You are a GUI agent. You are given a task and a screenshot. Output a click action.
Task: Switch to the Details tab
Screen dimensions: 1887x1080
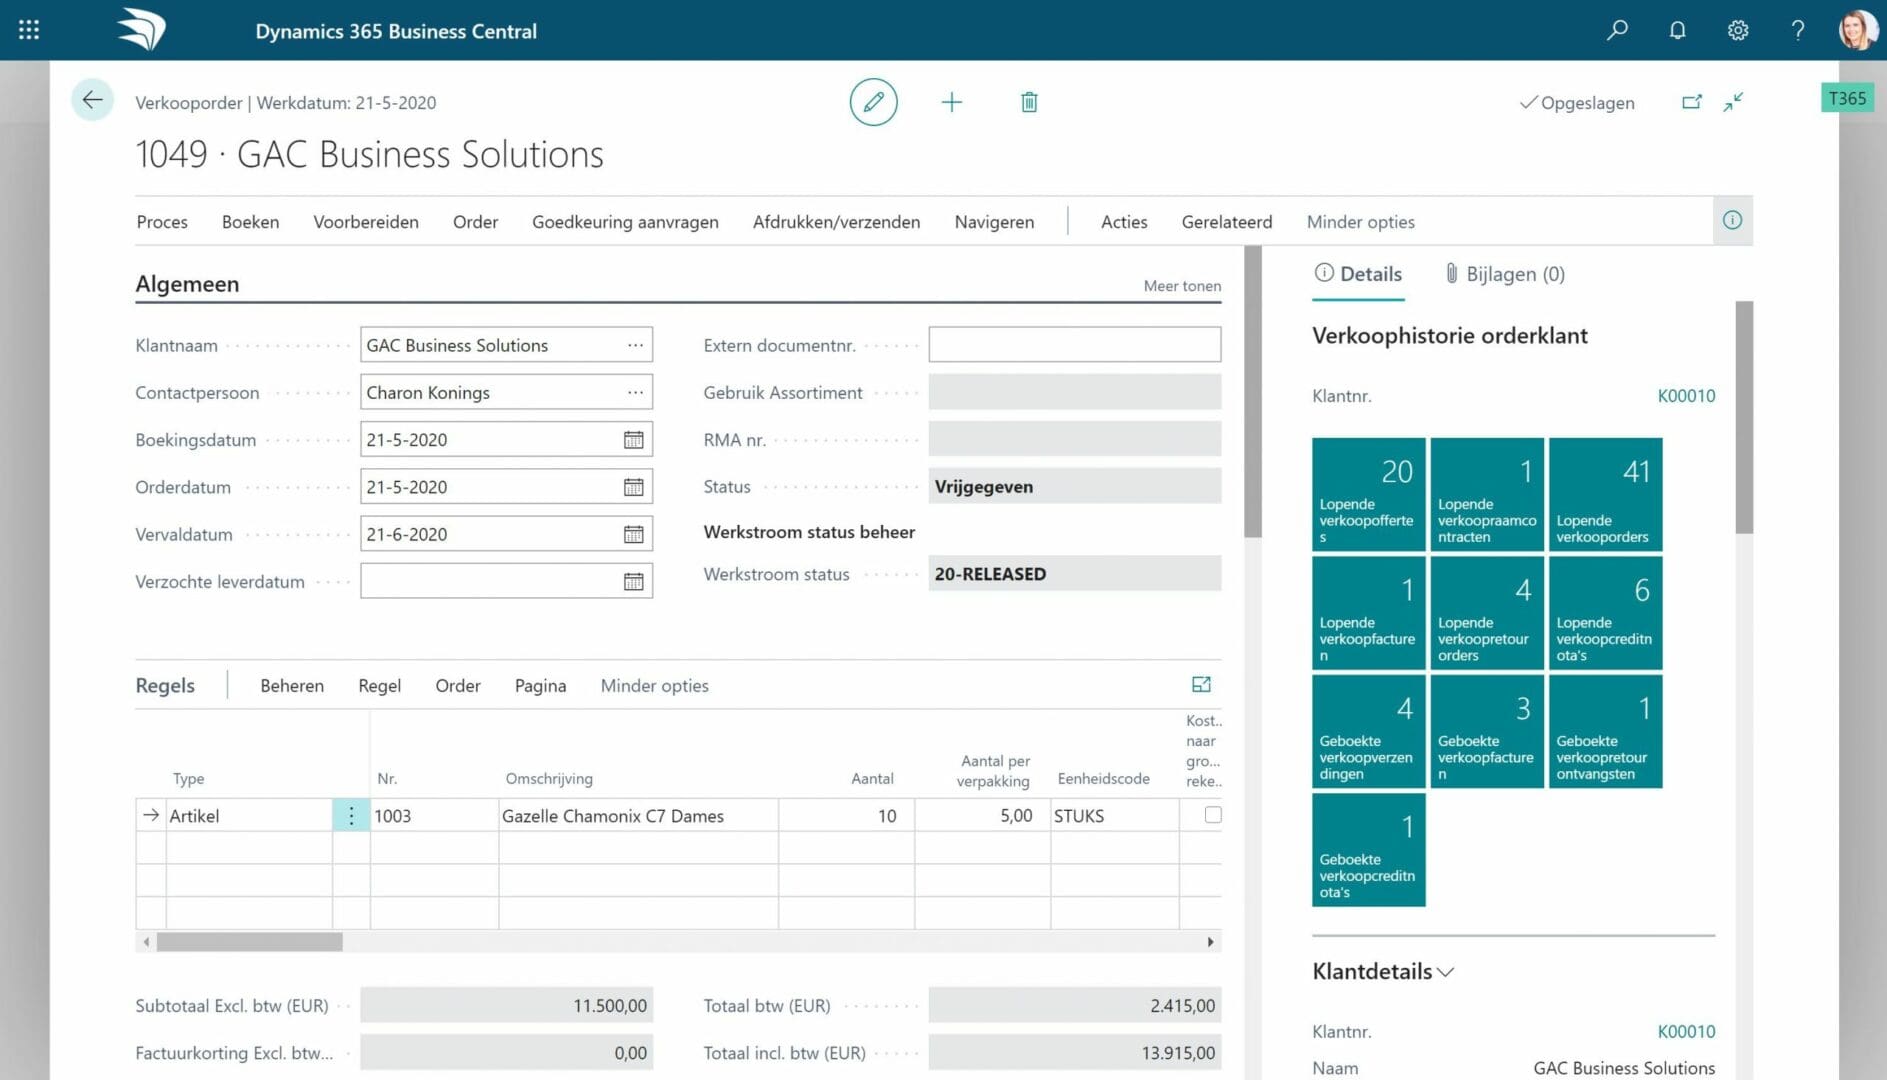click(1358, 274)
